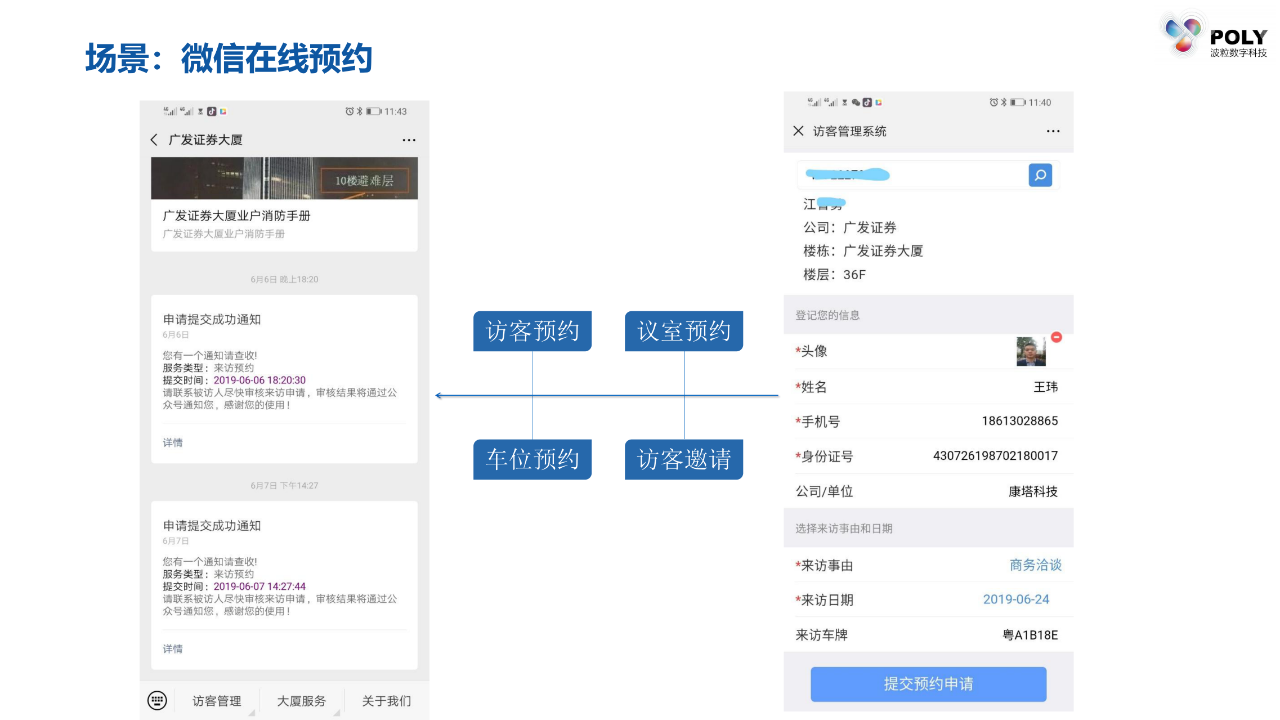Screen dimensions: 1280x720
Task: Open more options in 广发证券大厦 chat
Action: 409,140
